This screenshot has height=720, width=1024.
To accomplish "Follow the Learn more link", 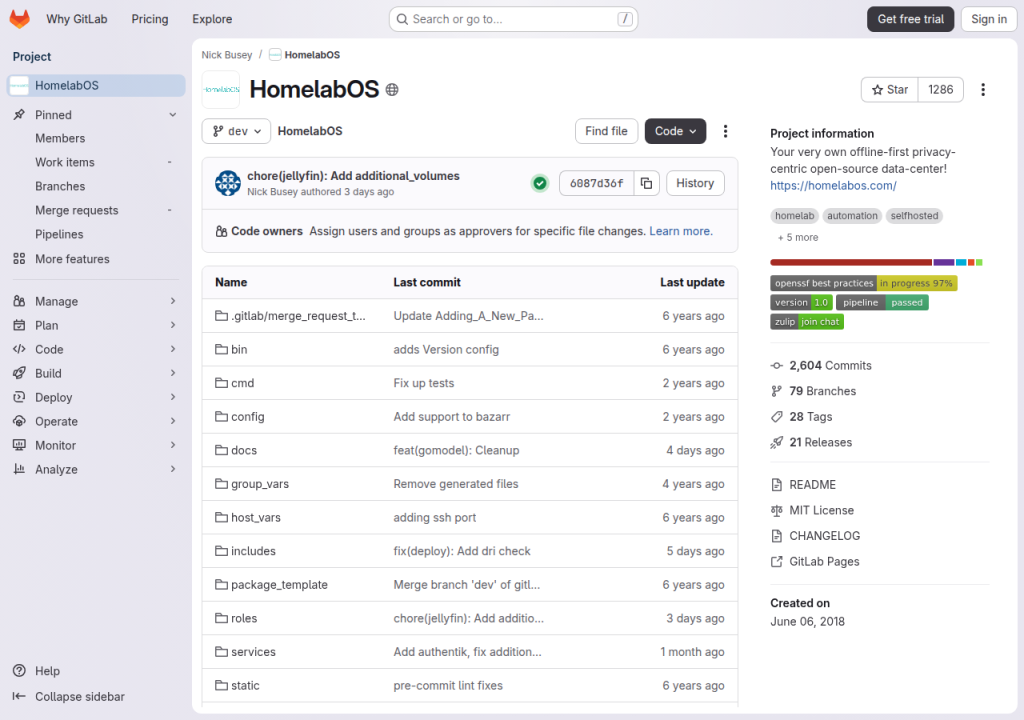I will pos(680,231).
